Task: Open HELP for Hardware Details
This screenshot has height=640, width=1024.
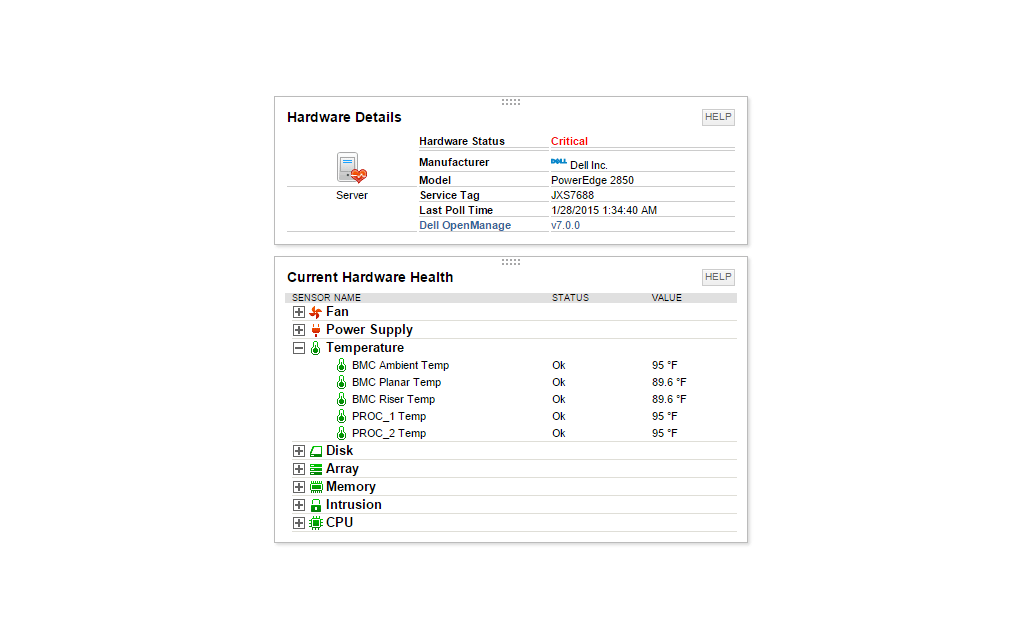Action: [718, 117]
